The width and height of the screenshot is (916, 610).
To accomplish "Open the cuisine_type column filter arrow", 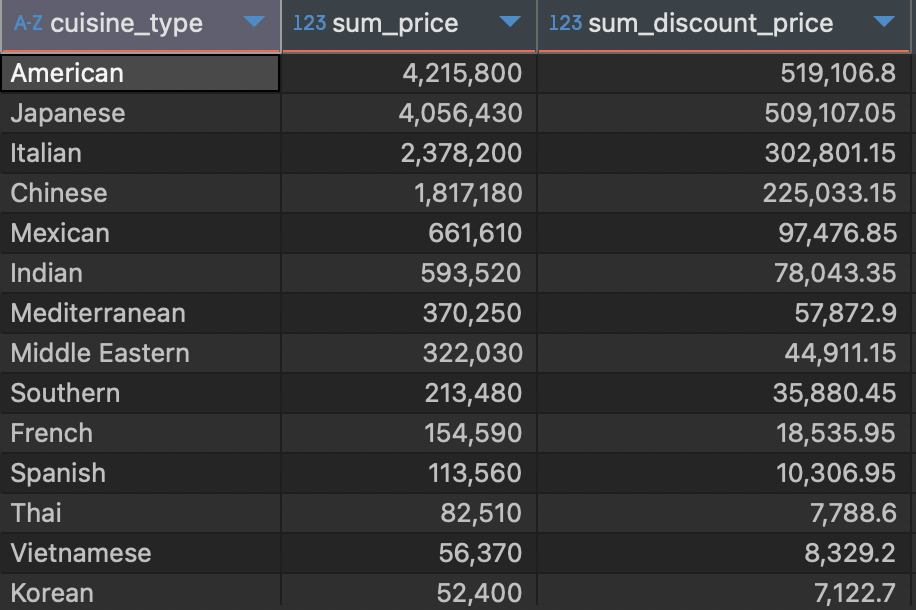I will tap(254, 23).
